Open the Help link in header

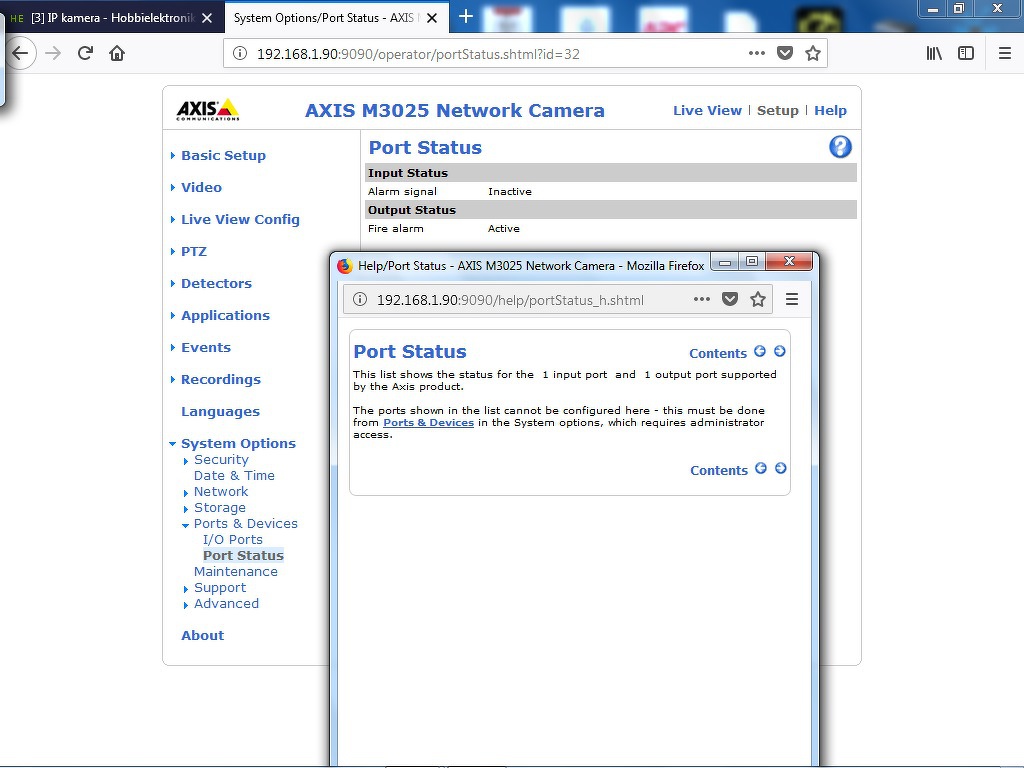830,110
